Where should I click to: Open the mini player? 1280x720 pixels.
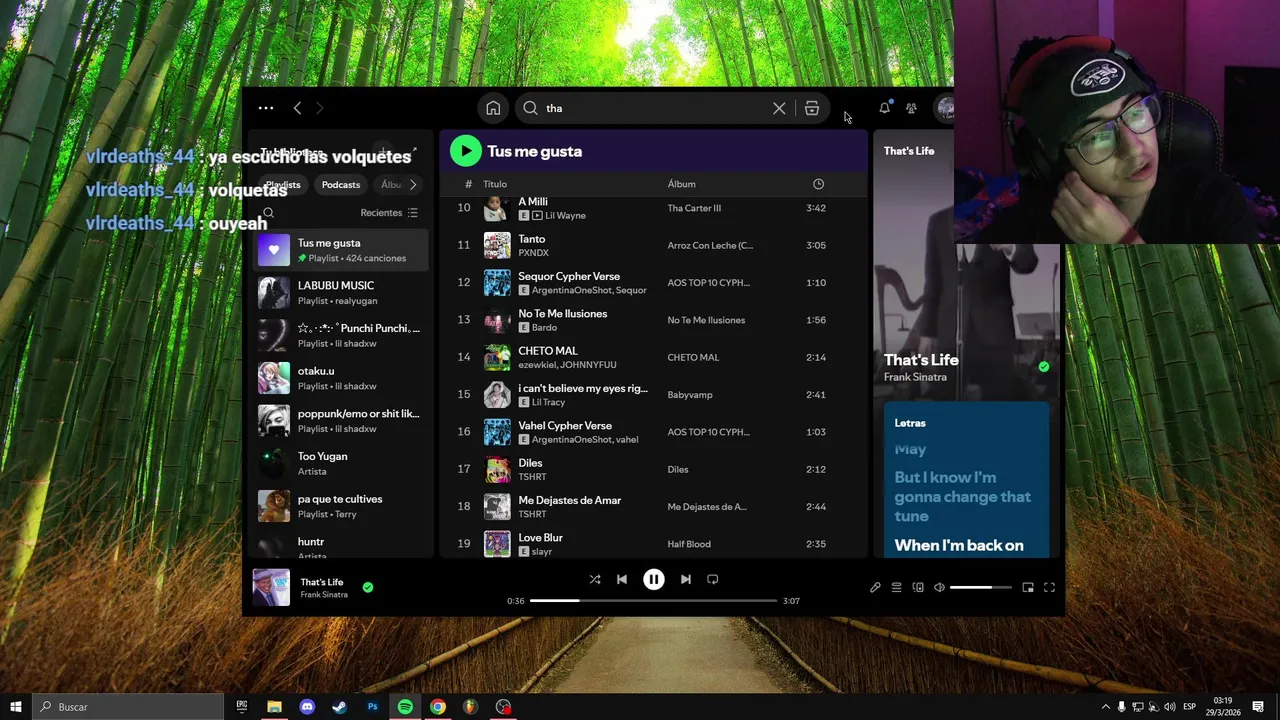pyautogui.click(x=1028, y=587)
